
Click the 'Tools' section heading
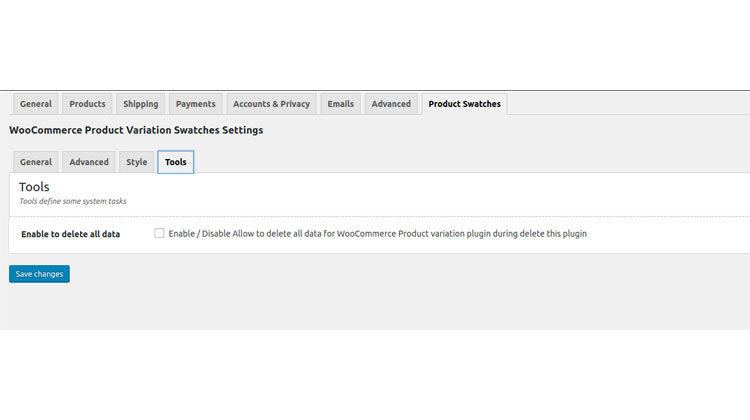click(x=34, y=187)
